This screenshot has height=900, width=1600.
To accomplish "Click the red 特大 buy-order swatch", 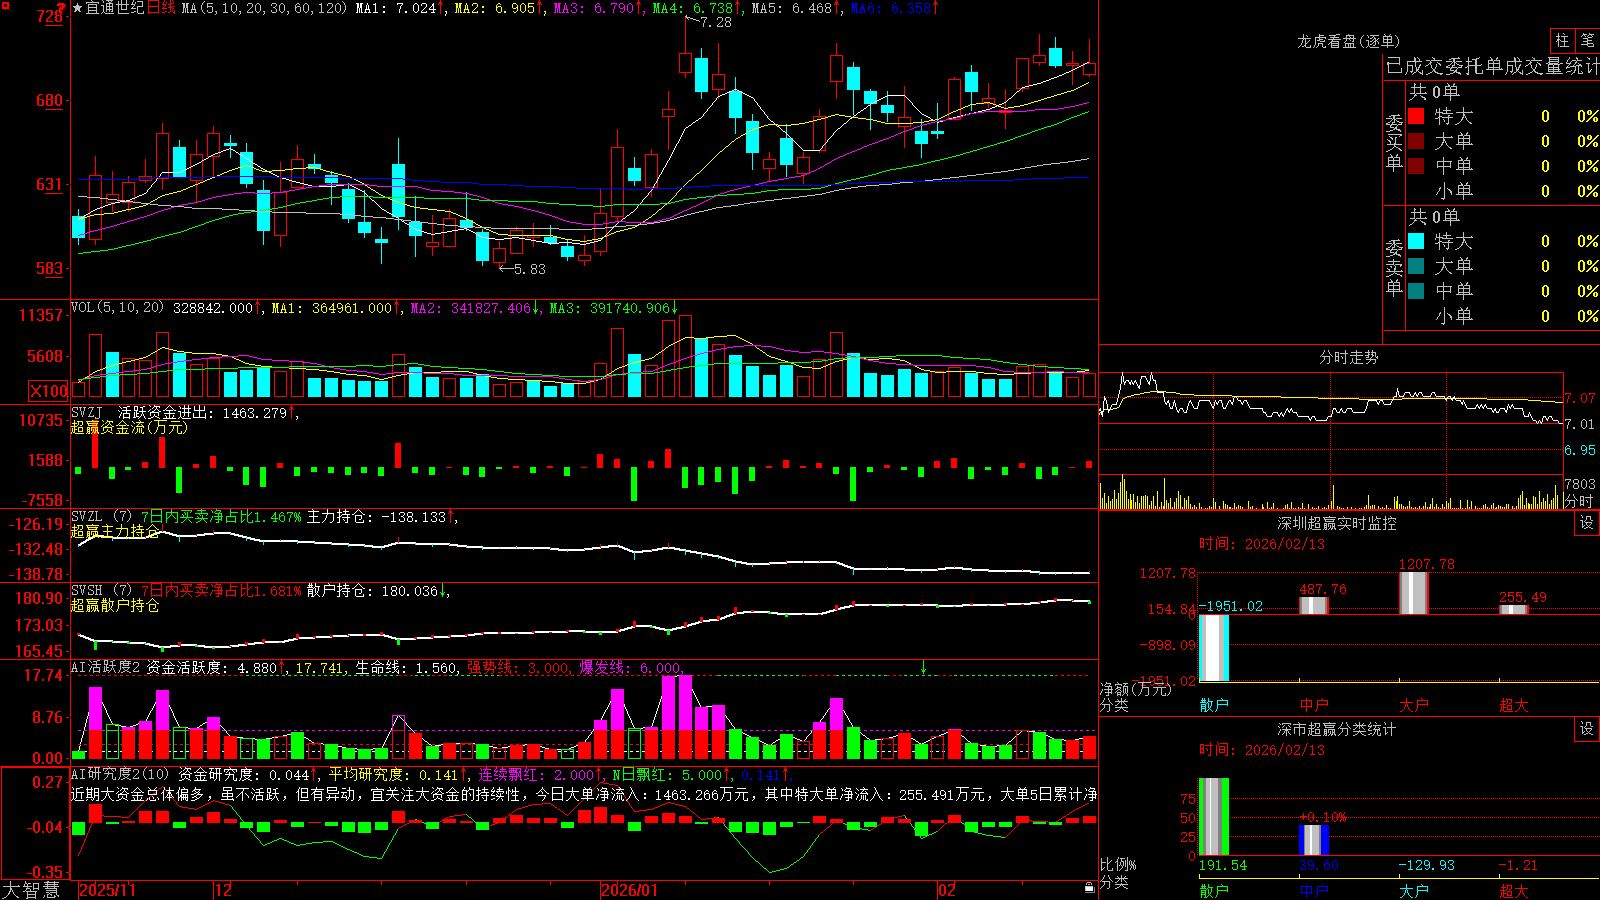I will point(1416,116).
